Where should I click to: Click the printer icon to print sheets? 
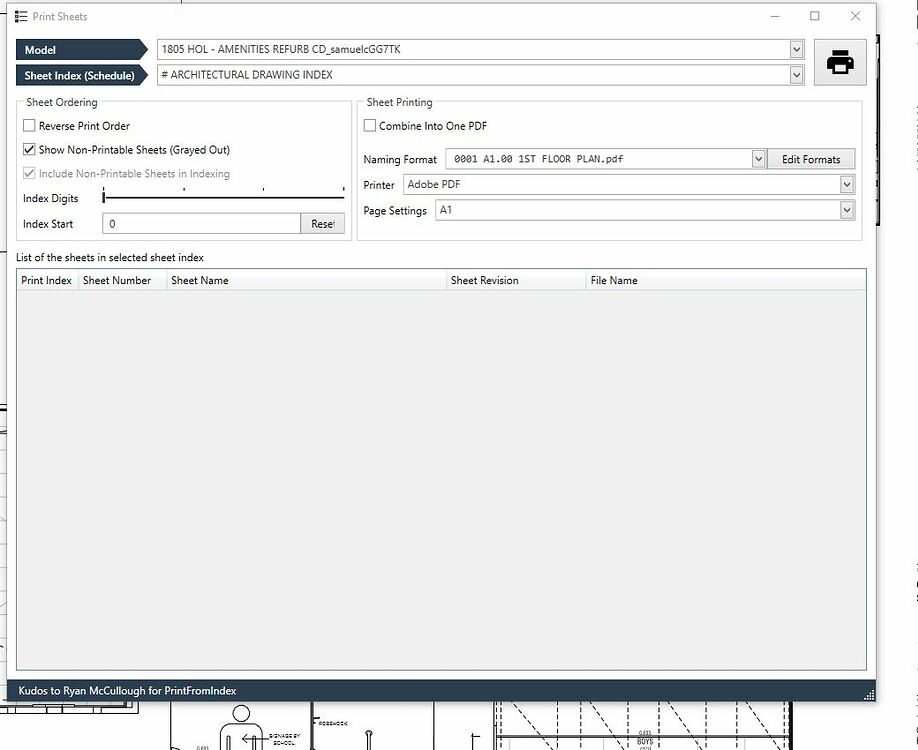click(838, 62)
